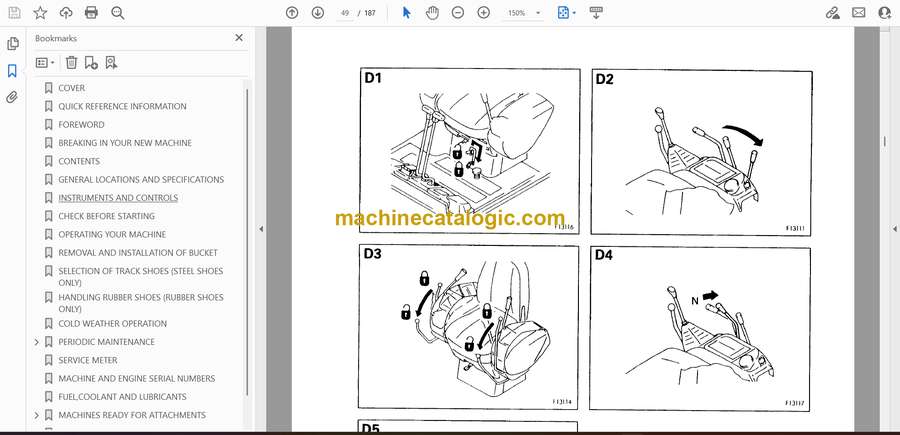Add document to favorites star
Screen dimensions: 900x435
40,13
